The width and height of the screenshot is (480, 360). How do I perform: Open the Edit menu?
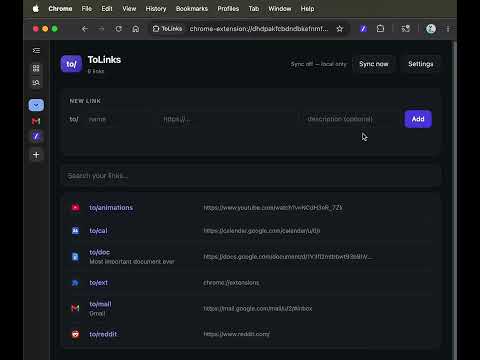click(x=107, y=9)
